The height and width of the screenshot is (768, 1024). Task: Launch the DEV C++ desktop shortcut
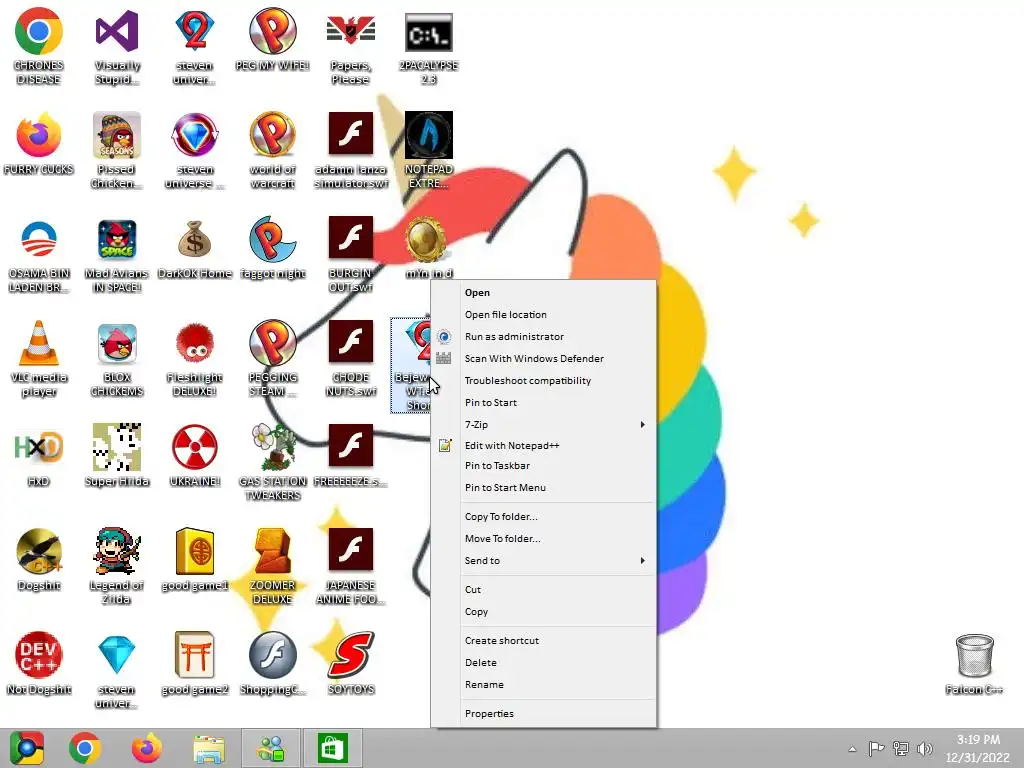[39, 655]
